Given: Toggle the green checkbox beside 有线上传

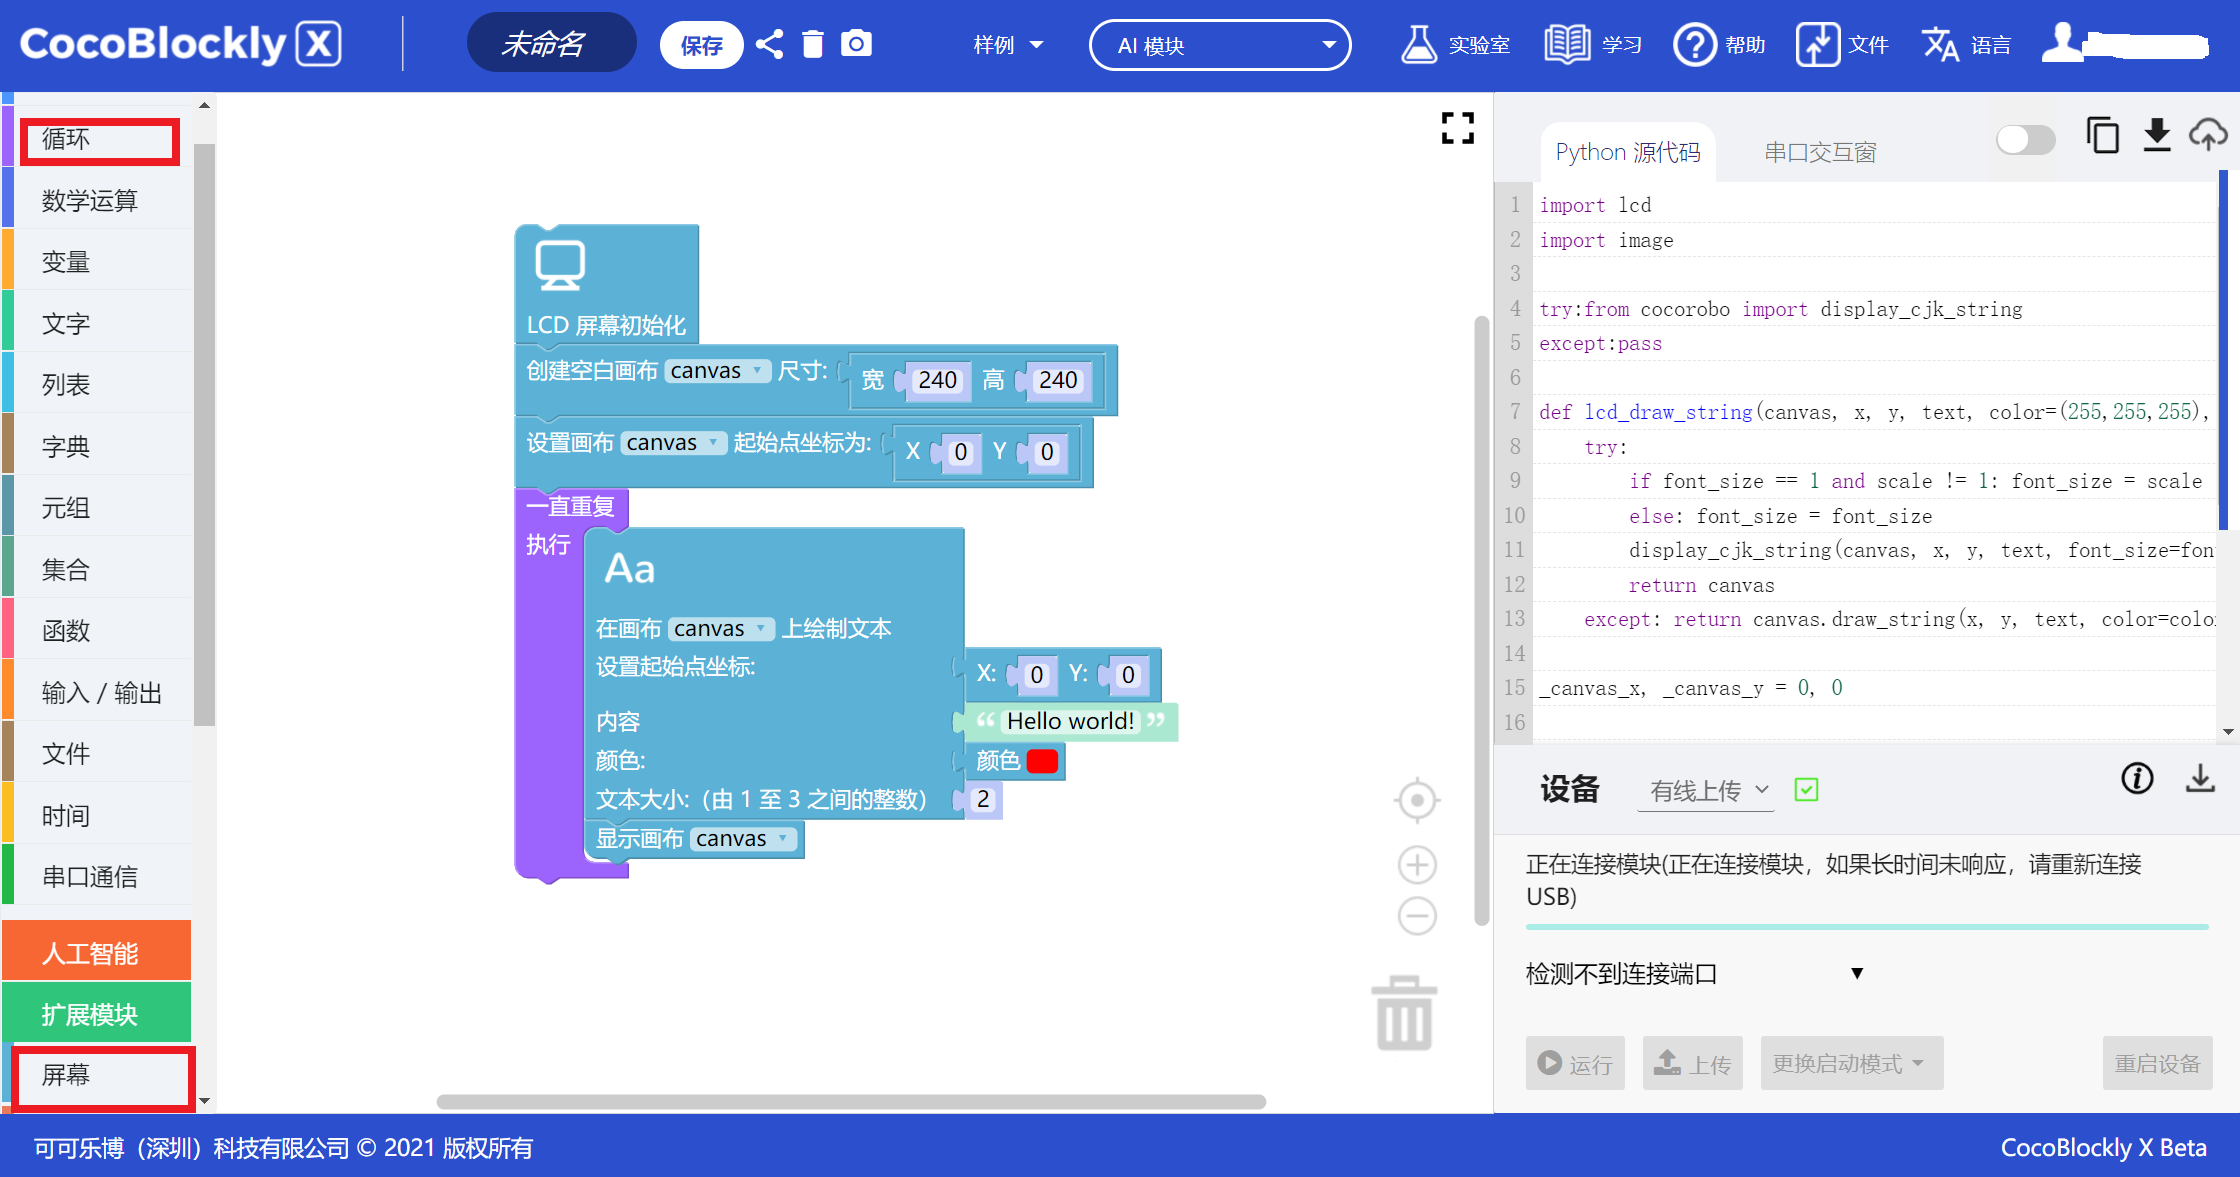Looking at the screenshot, I should point(1806,790).
